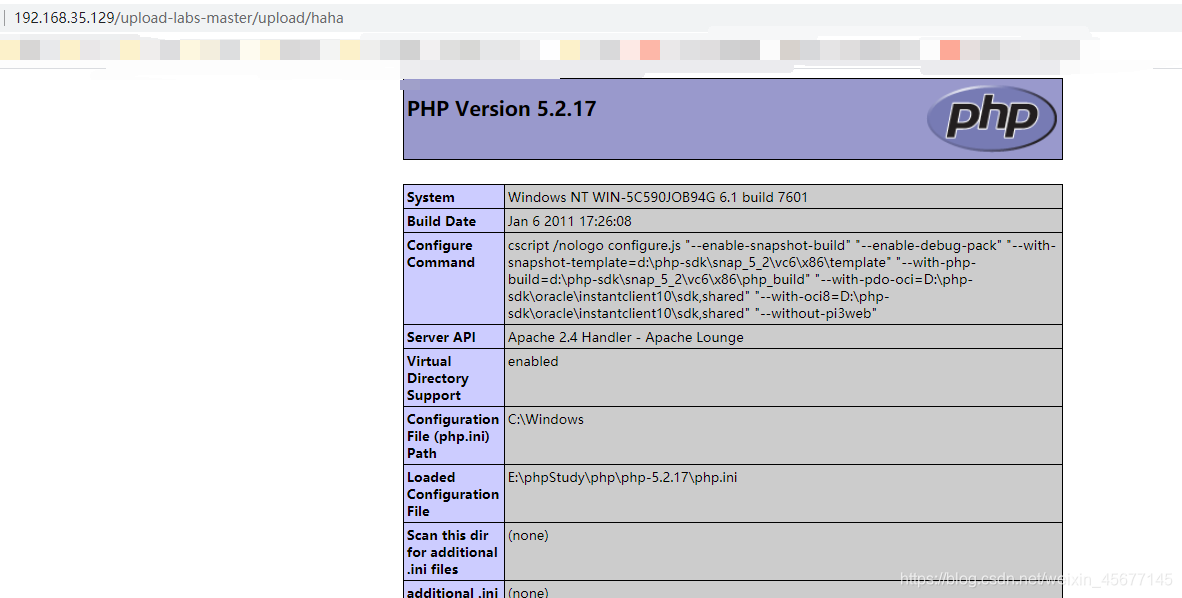
Task: Select the C:\Windows path value
Action: point(546,420)
